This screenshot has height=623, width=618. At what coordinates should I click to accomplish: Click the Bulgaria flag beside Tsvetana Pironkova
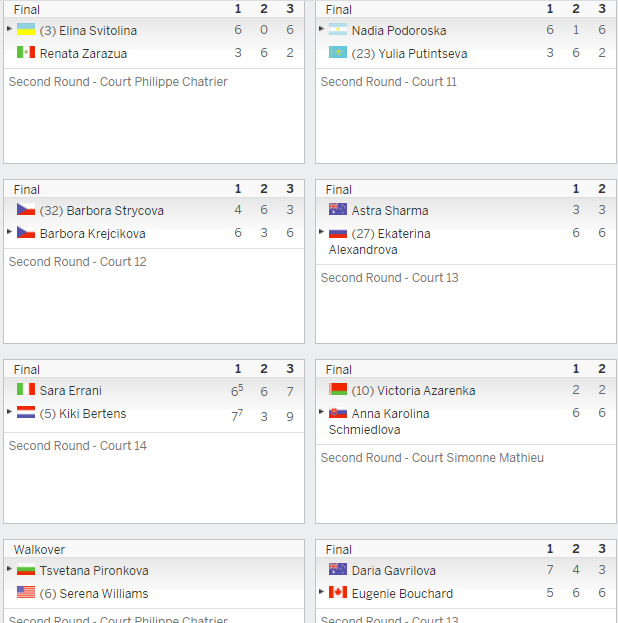pyautogui.click(x=26, y=570)
